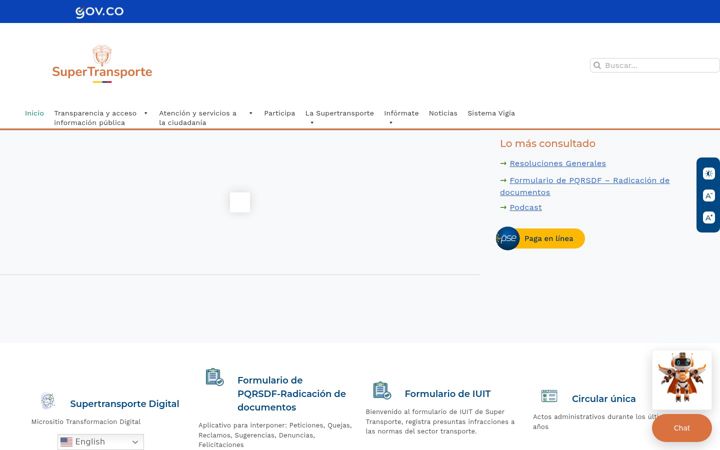Click Micrositio Transformacion Digital text
Image resolution: width=720 pixels, height=450 pixels.
point(86,422)
